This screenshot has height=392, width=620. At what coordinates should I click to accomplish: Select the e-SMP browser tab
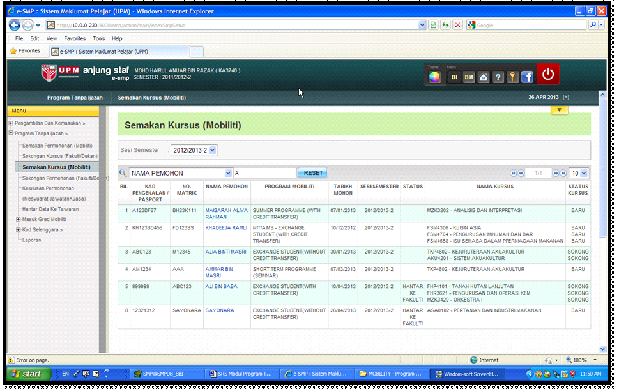[x=119, y=51]
